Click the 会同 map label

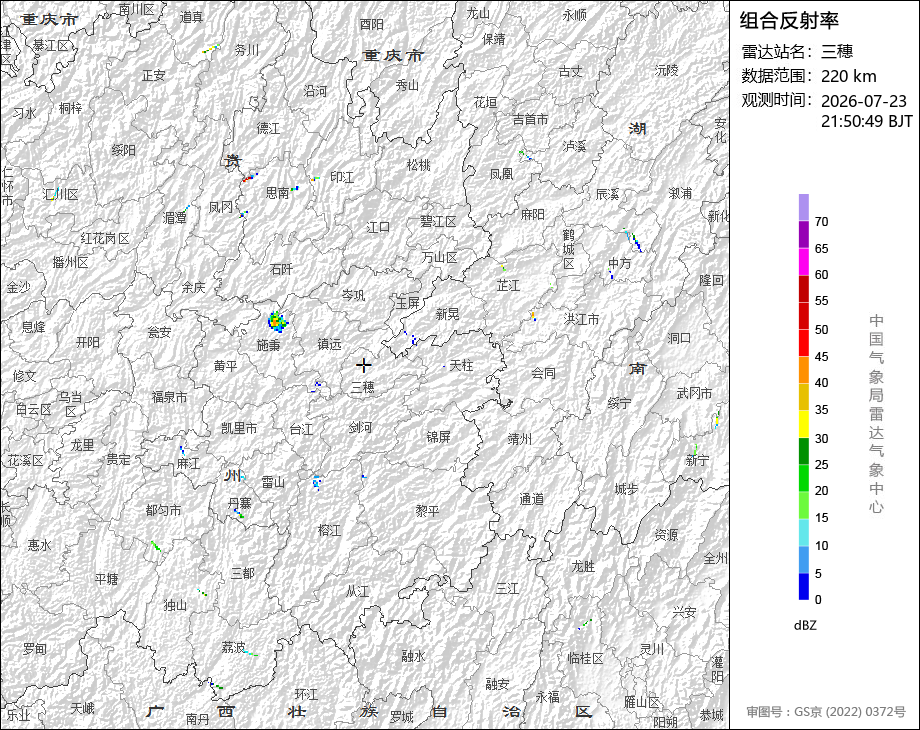tap(543, 373)
